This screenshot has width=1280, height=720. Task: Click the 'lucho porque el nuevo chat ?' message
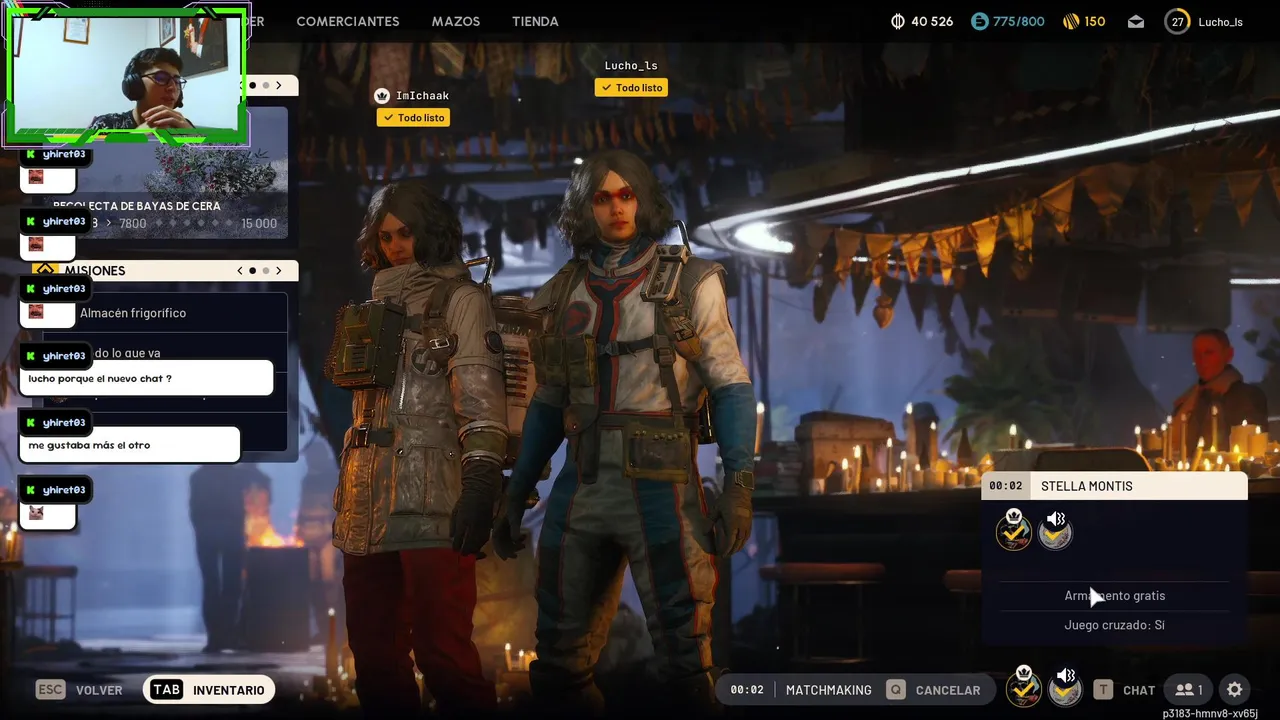146,379
